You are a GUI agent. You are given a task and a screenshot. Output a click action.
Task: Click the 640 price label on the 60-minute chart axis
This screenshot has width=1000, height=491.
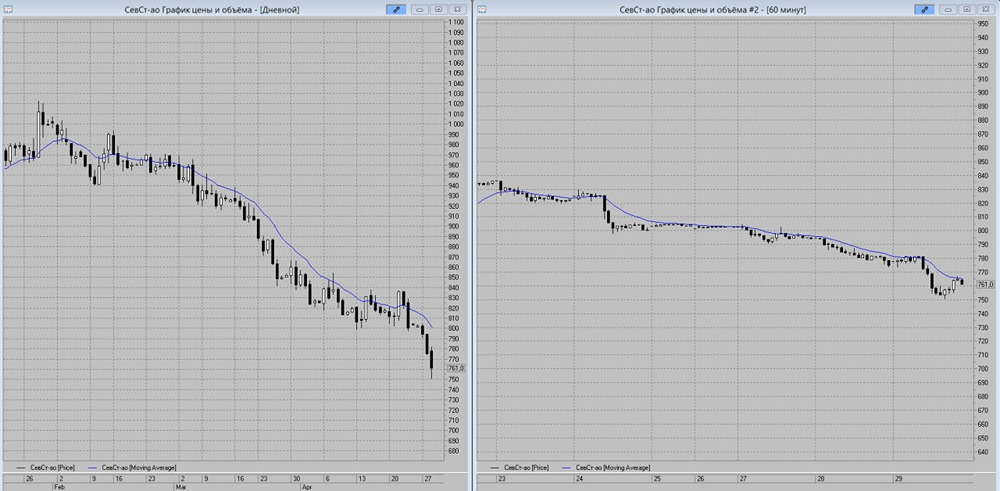click(x=982, y=452)
